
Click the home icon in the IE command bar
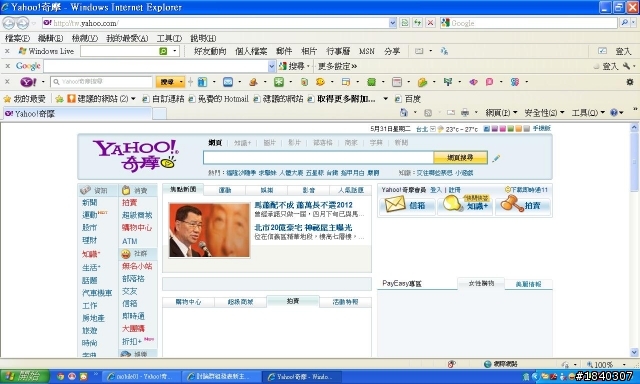point(404,112)
